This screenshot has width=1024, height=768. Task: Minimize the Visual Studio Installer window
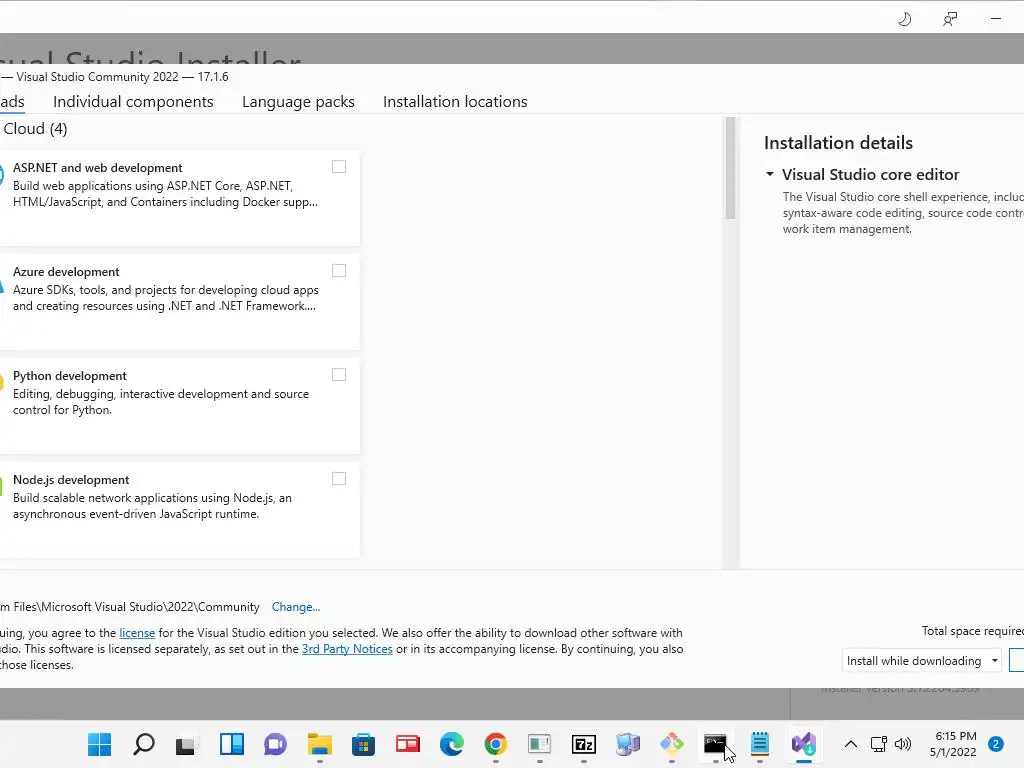point(995,19)
